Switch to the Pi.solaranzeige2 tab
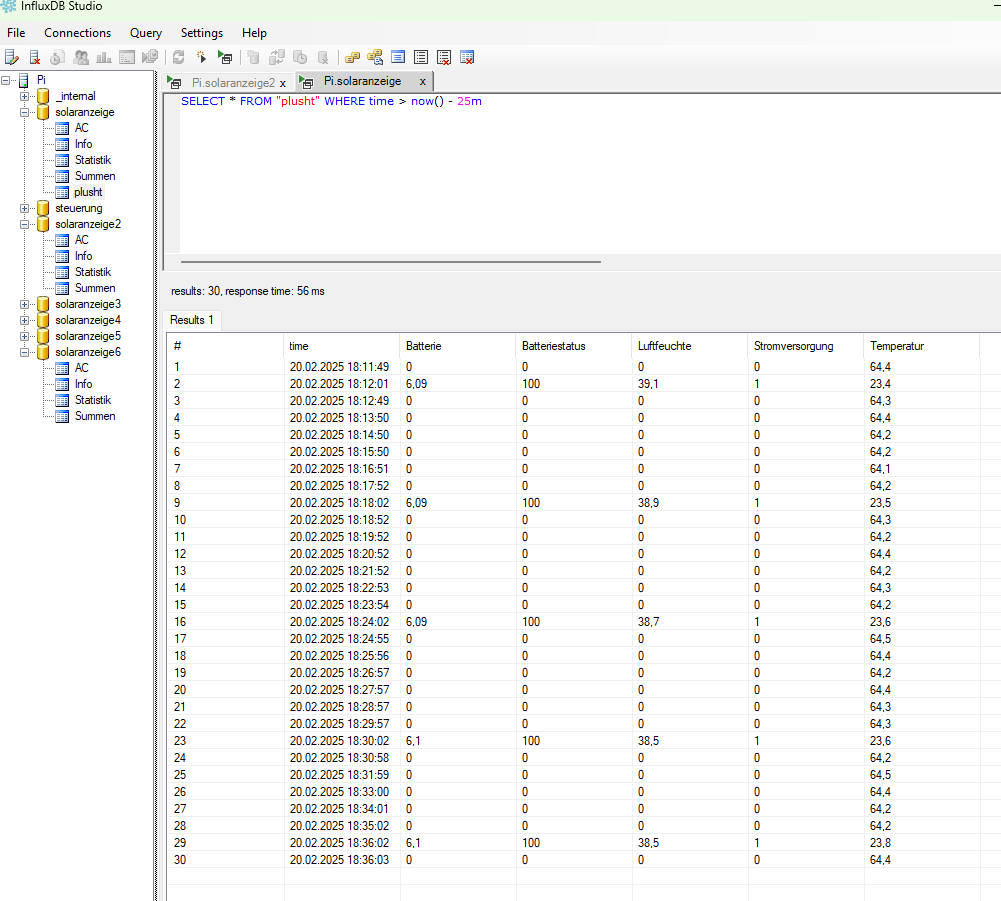The width and height of the screenshot is (1001, 901). [232, 83]
